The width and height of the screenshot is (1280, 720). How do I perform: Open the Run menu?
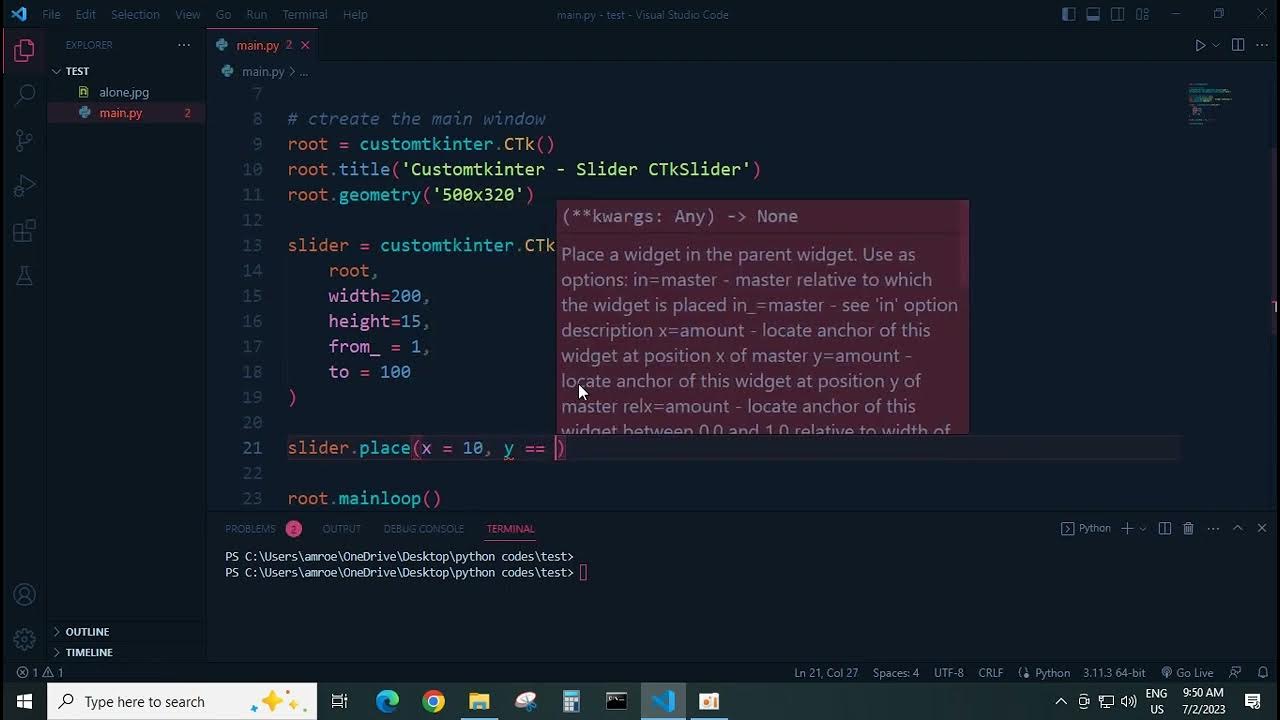coord(257,14)
